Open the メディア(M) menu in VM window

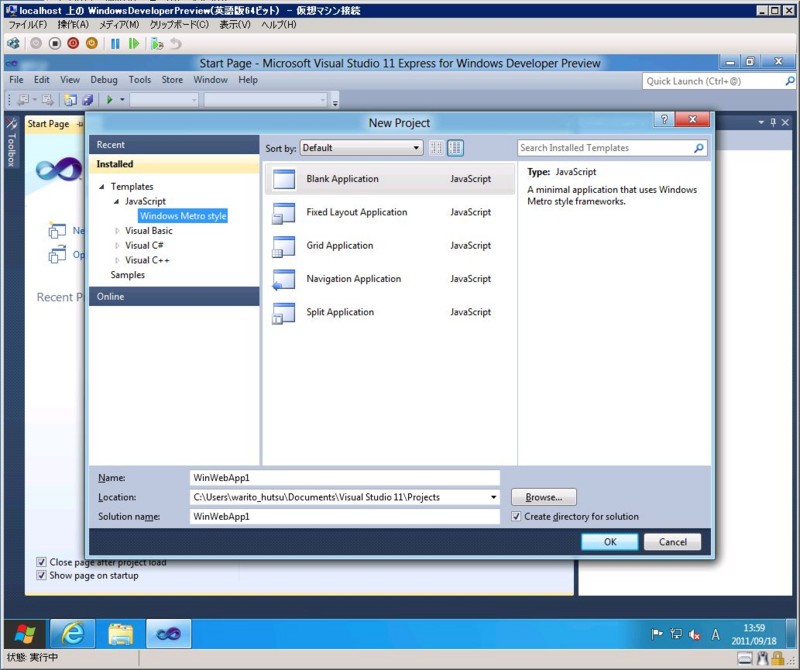tap(118, 24)
